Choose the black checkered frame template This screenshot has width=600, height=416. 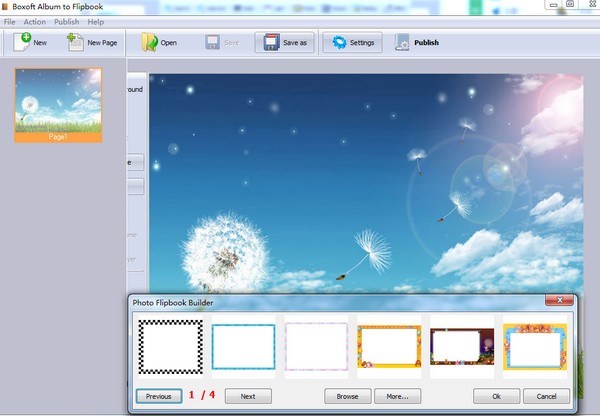point(170,346)
